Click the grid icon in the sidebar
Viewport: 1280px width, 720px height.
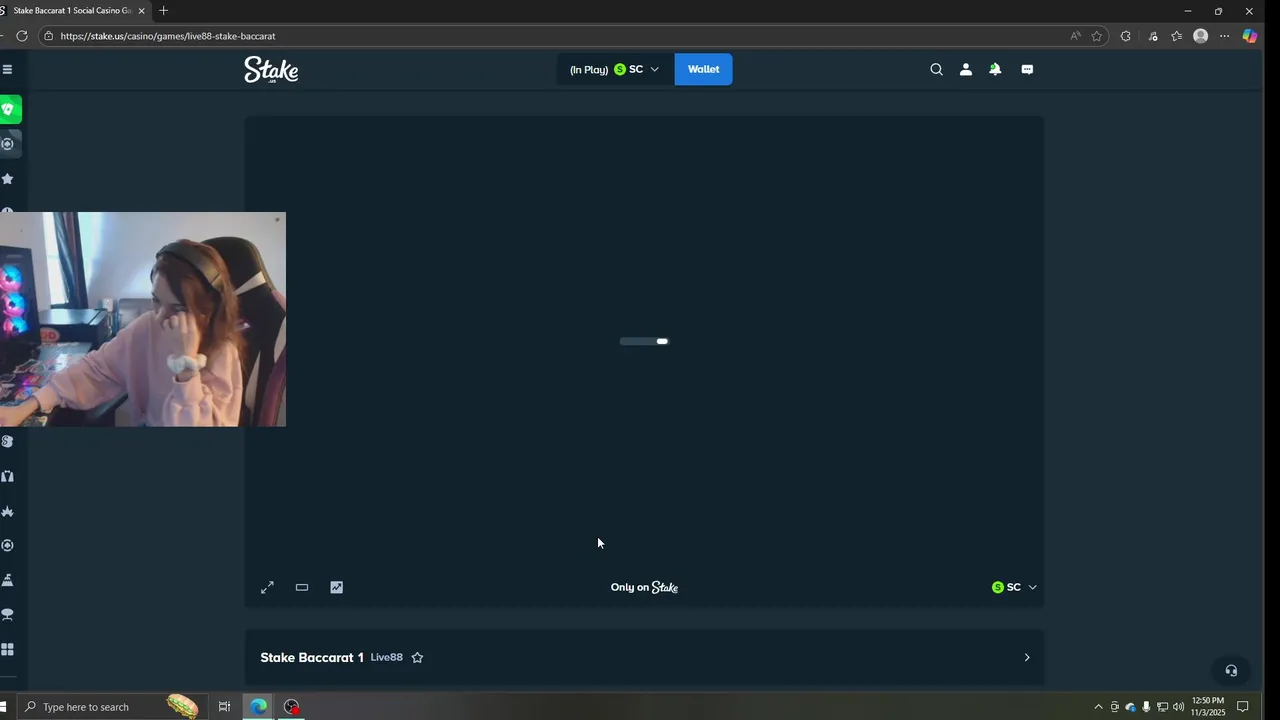tap(7, 649)
